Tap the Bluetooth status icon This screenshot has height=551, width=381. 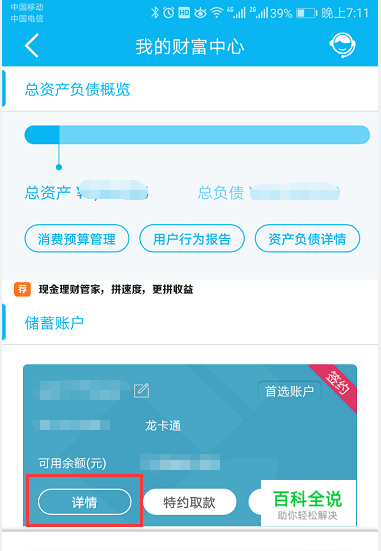pos(154,13)
